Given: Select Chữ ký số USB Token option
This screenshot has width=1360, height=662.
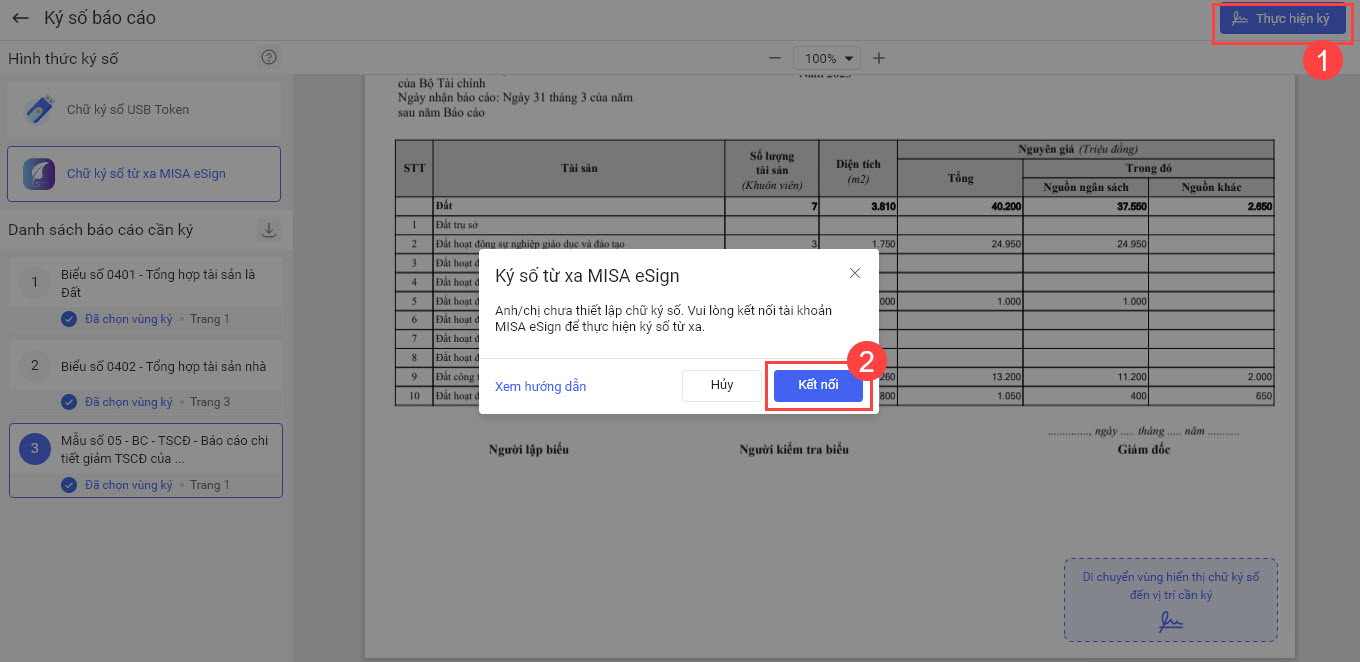Looking at the screenshot, I should click(x=144, y=109).
